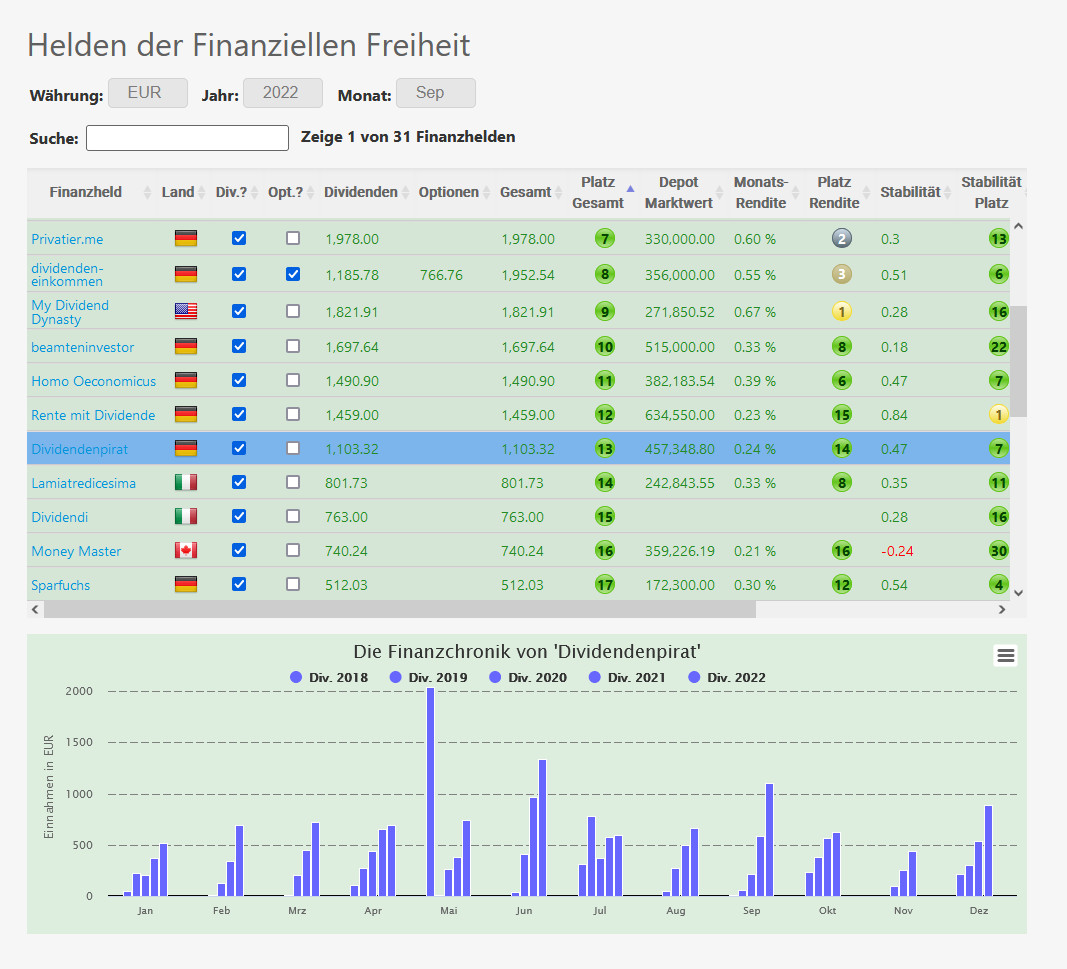Click silver rank 2 badge for Privatier.me

click(x=842, y=239)
